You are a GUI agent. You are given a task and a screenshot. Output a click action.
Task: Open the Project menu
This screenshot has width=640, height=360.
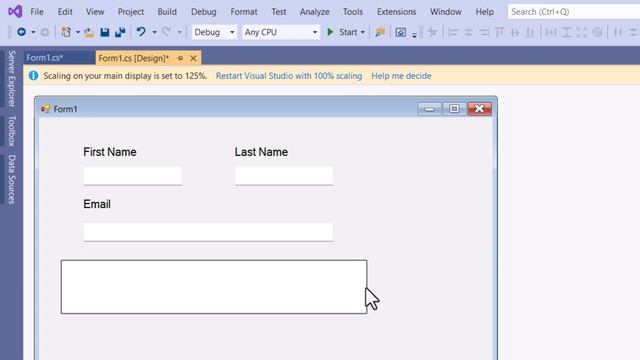point(131,12)
